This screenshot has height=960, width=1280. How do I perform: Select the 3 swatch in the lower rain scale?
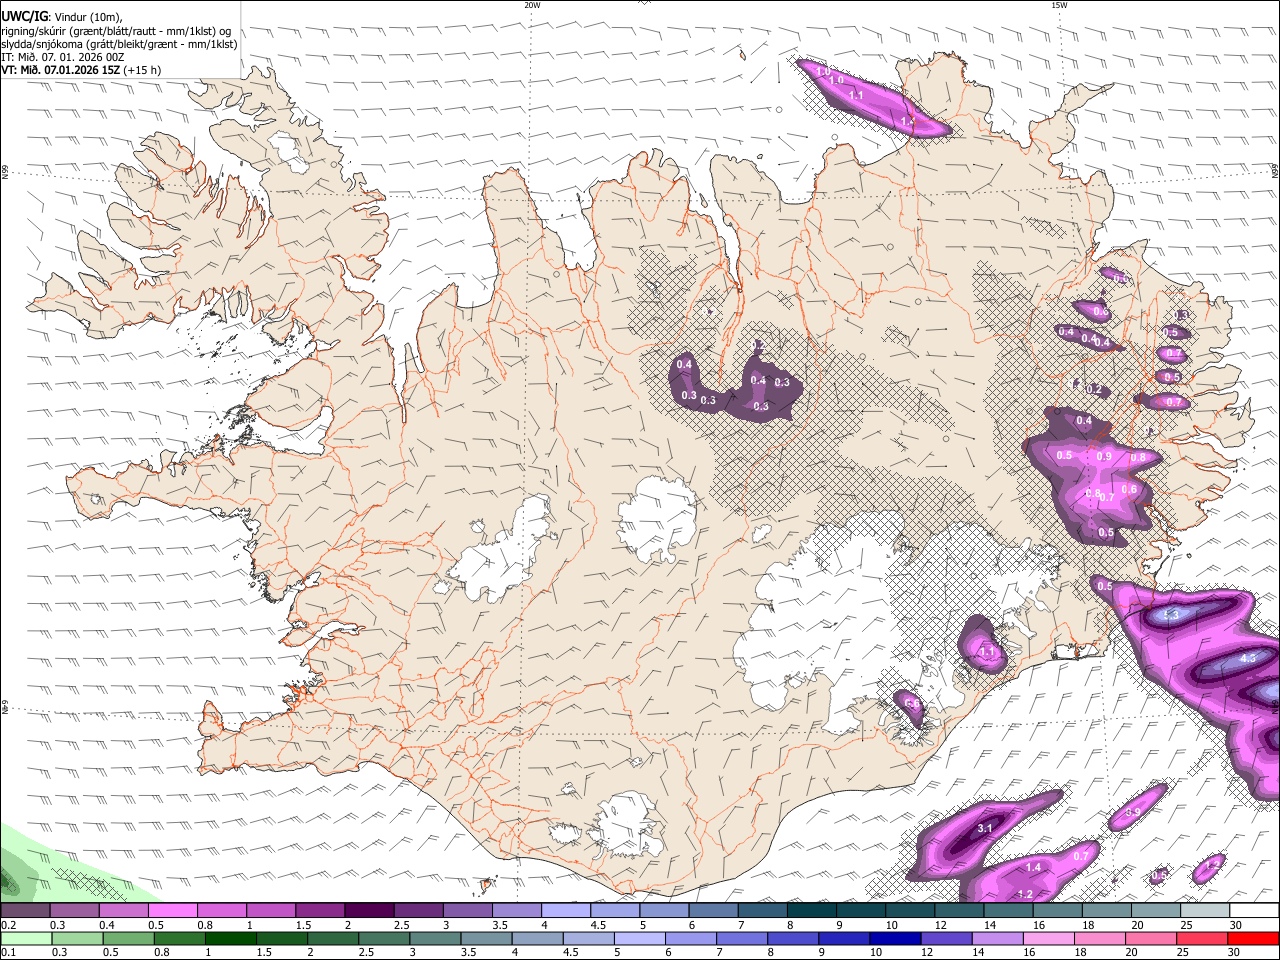click(435, 939)
